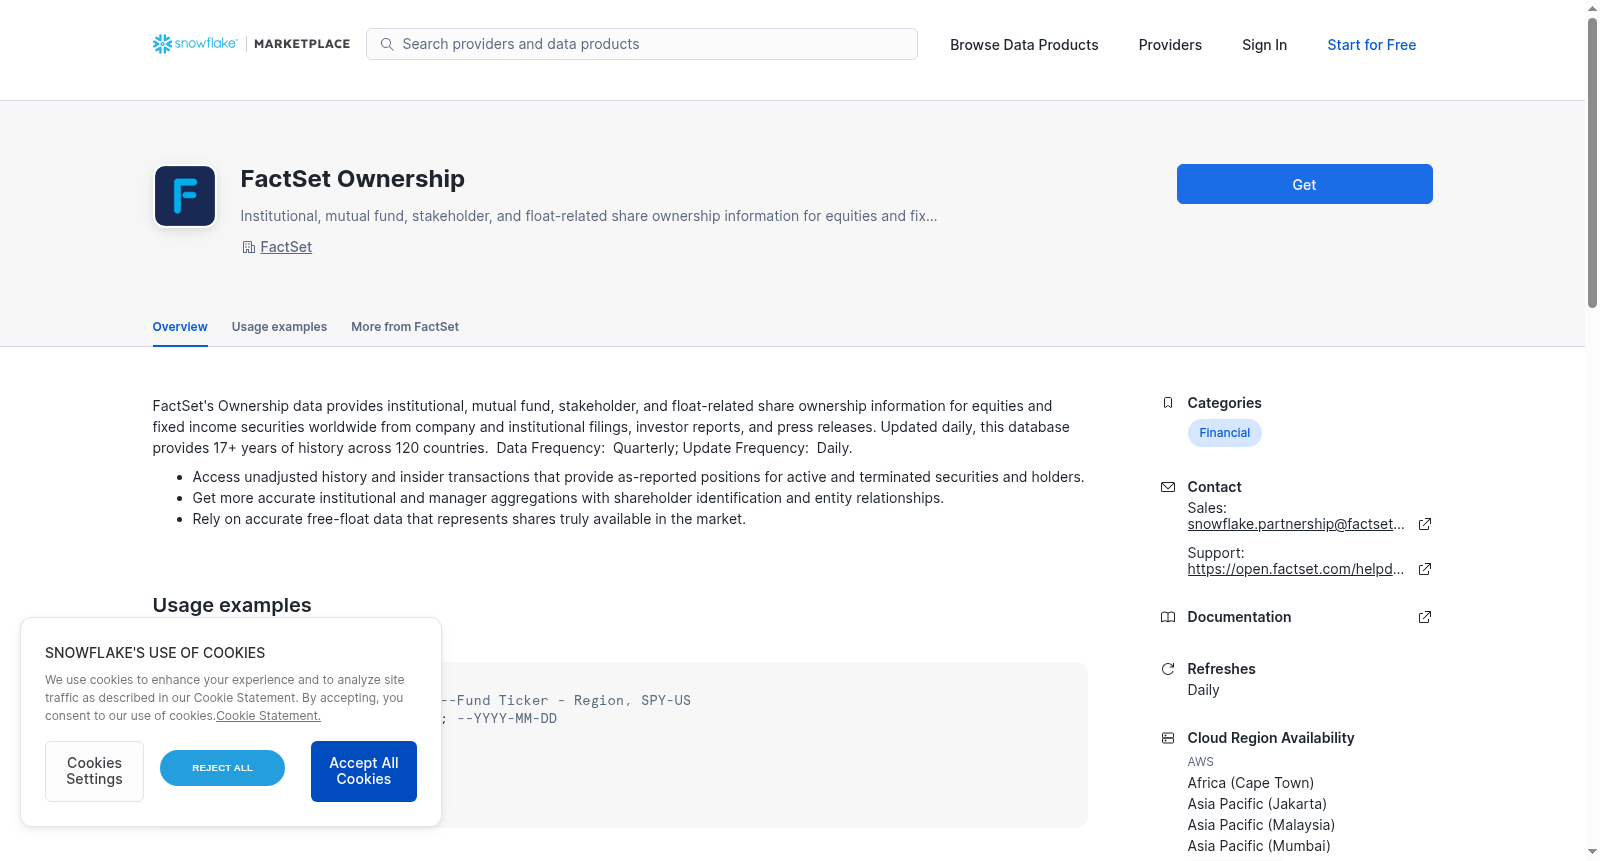Reject all cookies

click(222, 768)
